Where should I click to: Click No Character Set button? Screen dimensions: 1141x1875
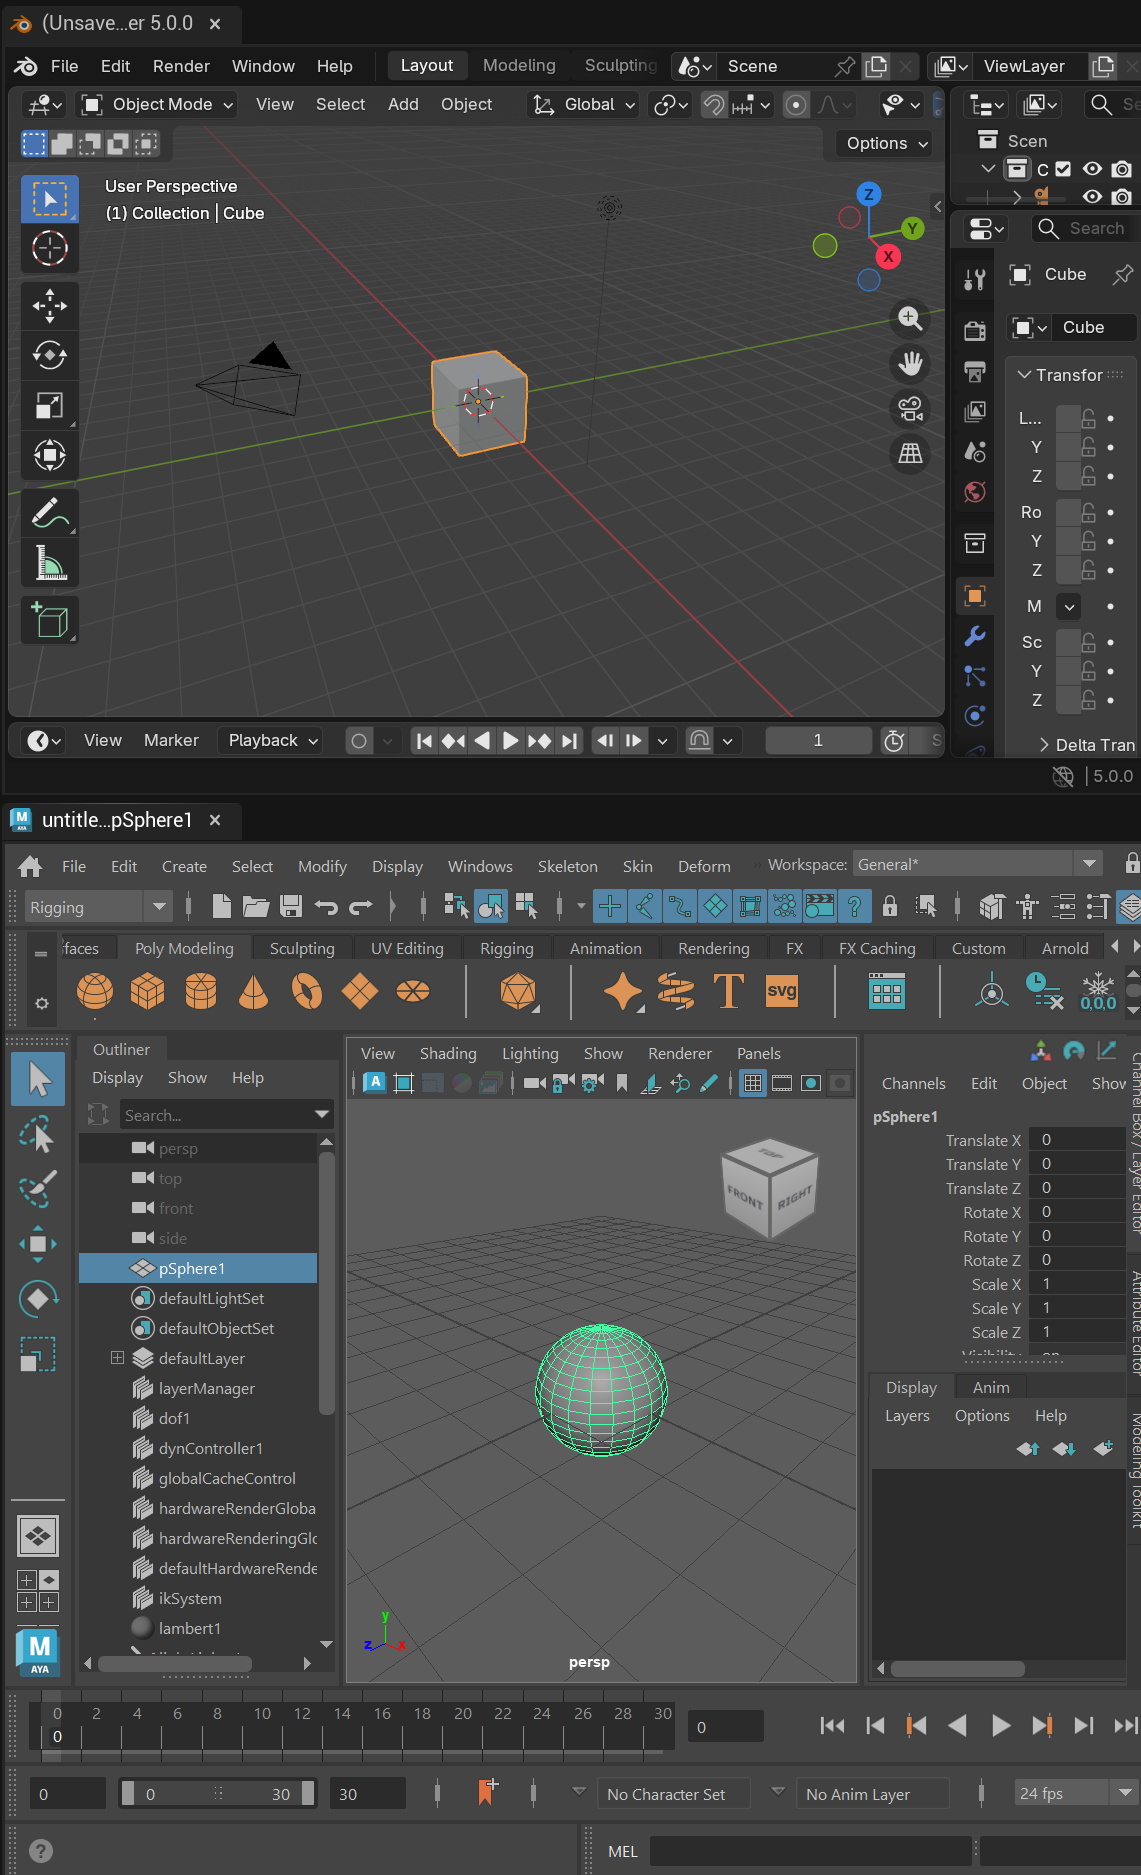(674, 1794)
